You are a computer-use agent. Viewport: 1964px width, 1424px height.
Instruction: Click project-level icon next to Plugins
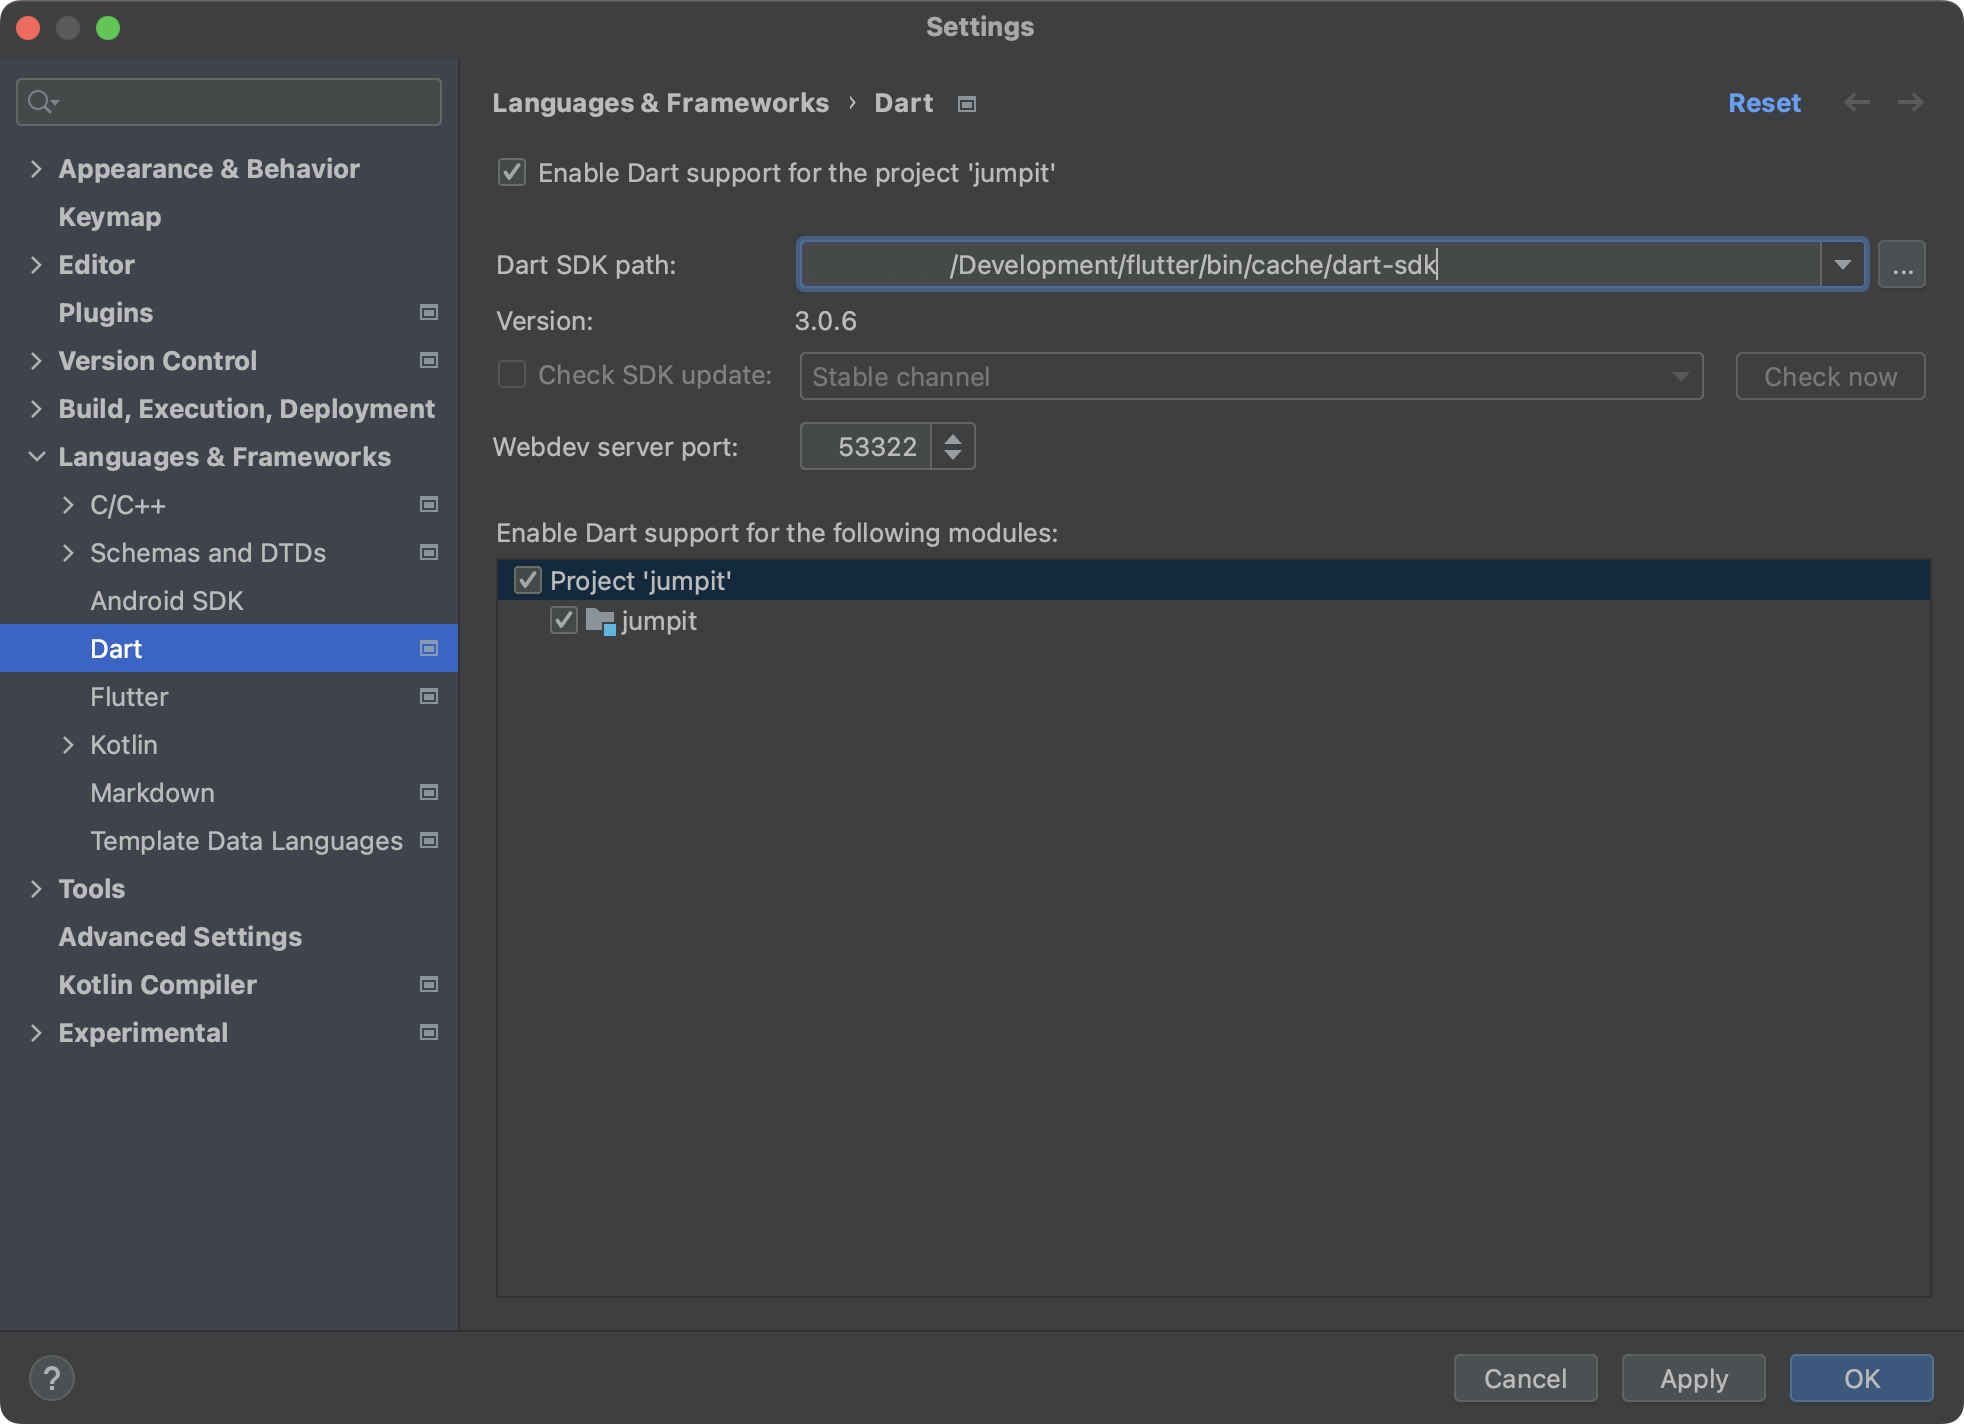429,313
